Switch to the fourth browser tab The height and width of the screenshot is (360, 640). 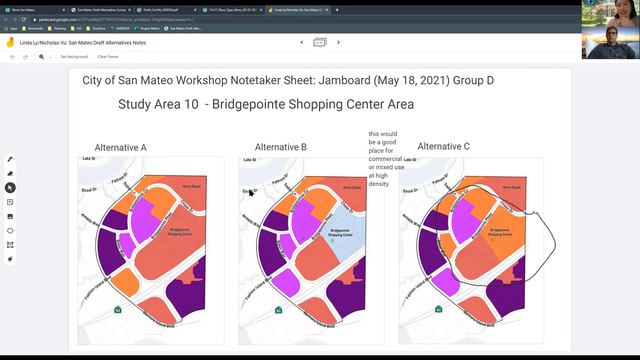[x=232, y=10]
